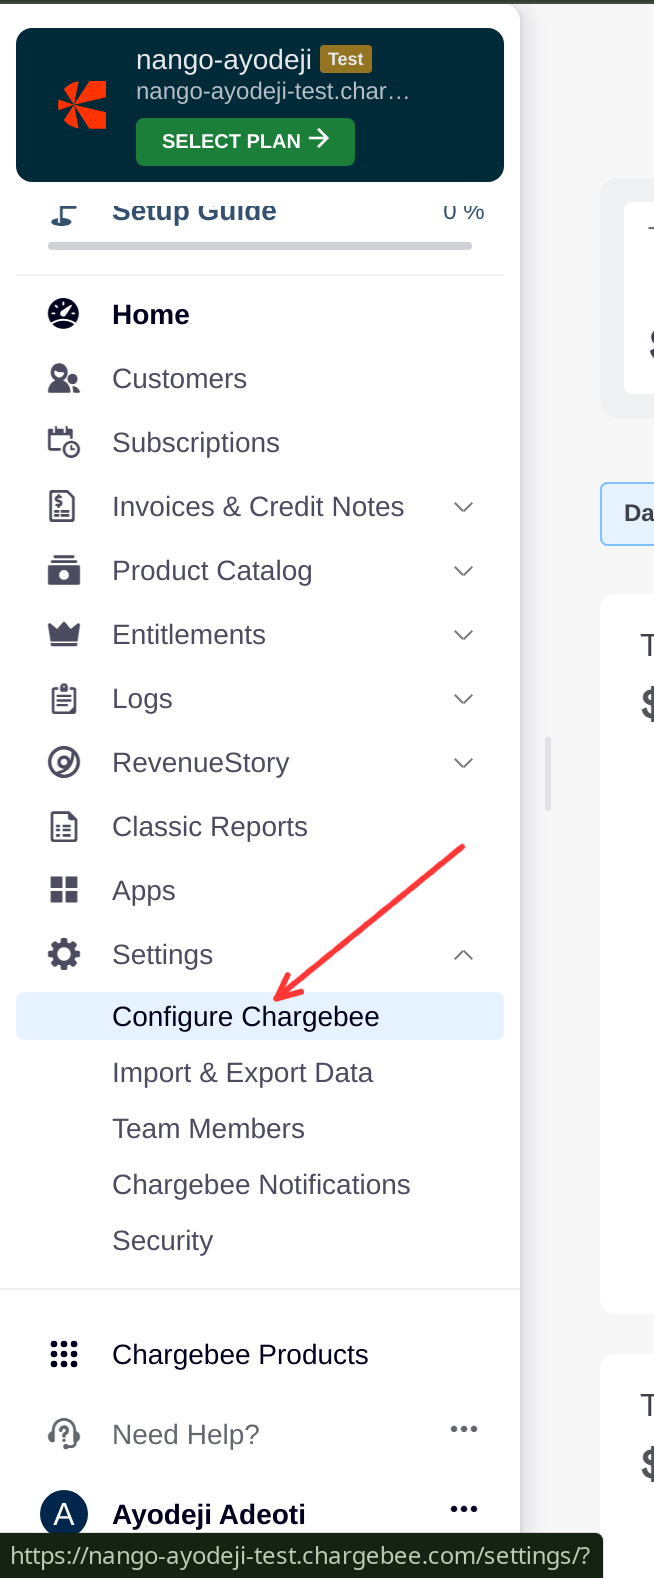
Task: Expand Logs submenu chevron
Action: [x=463, y=699]
